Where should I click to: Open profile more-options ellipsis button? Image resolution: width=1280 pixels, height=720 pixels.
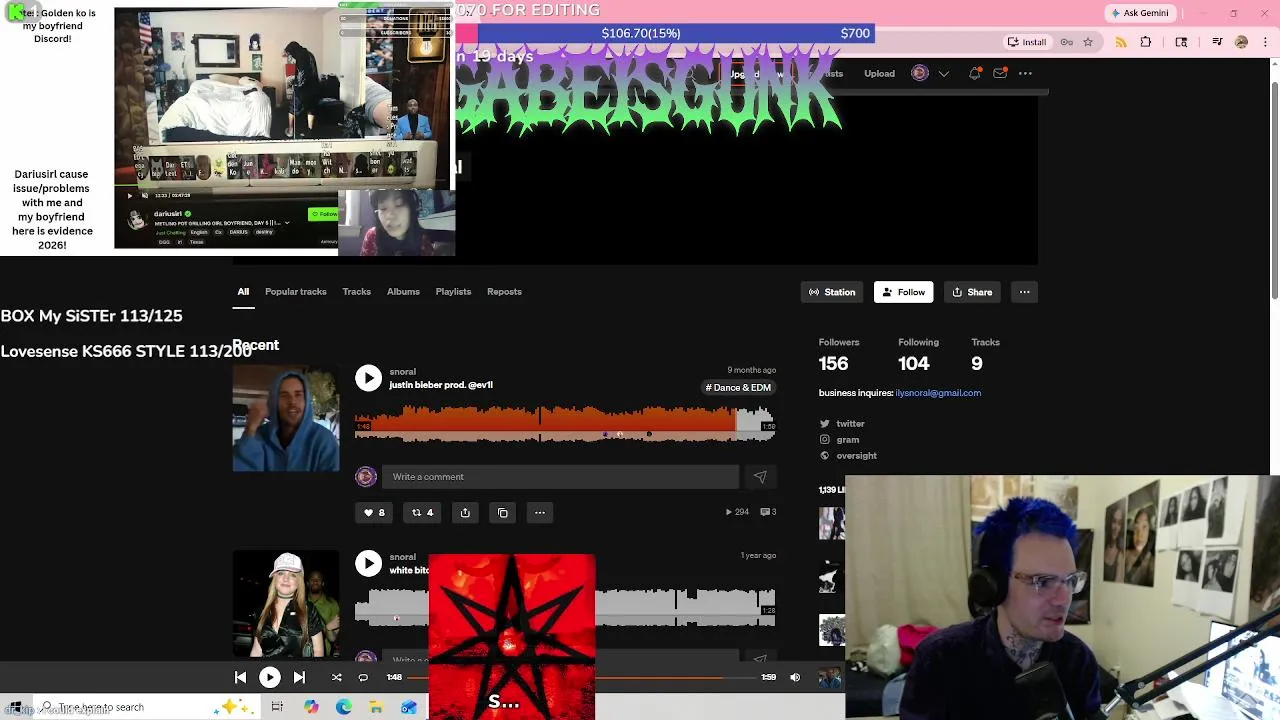1024,292
